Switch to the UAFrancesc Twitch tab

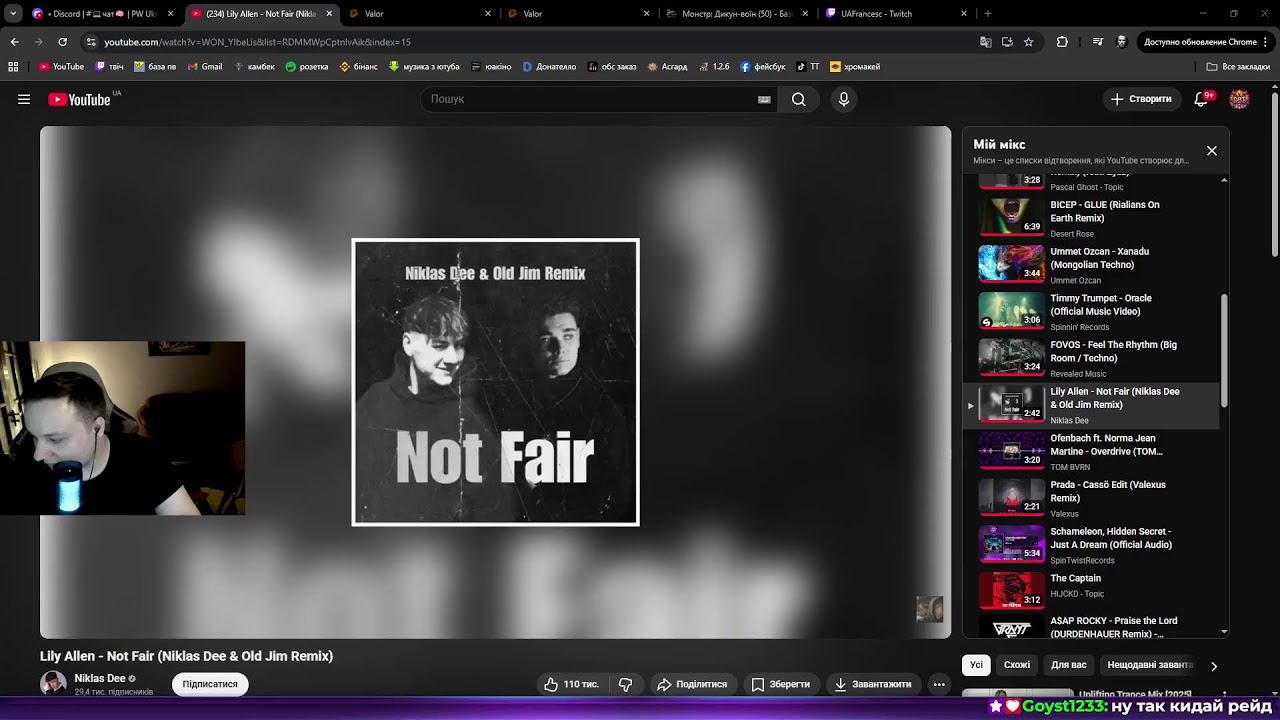(x=897, y=14)
